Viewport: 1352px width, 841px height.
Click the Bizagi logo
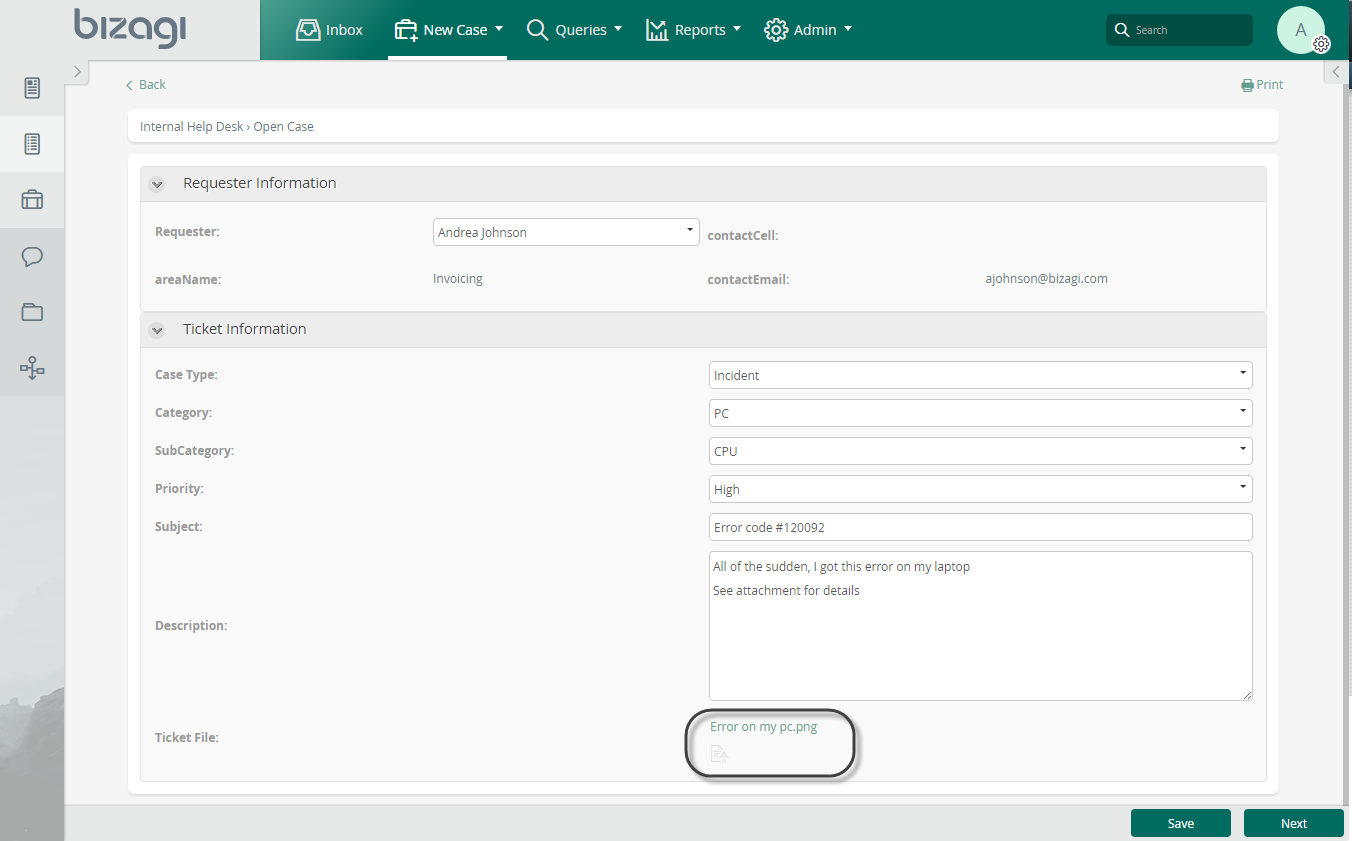(x=130, y=28)
